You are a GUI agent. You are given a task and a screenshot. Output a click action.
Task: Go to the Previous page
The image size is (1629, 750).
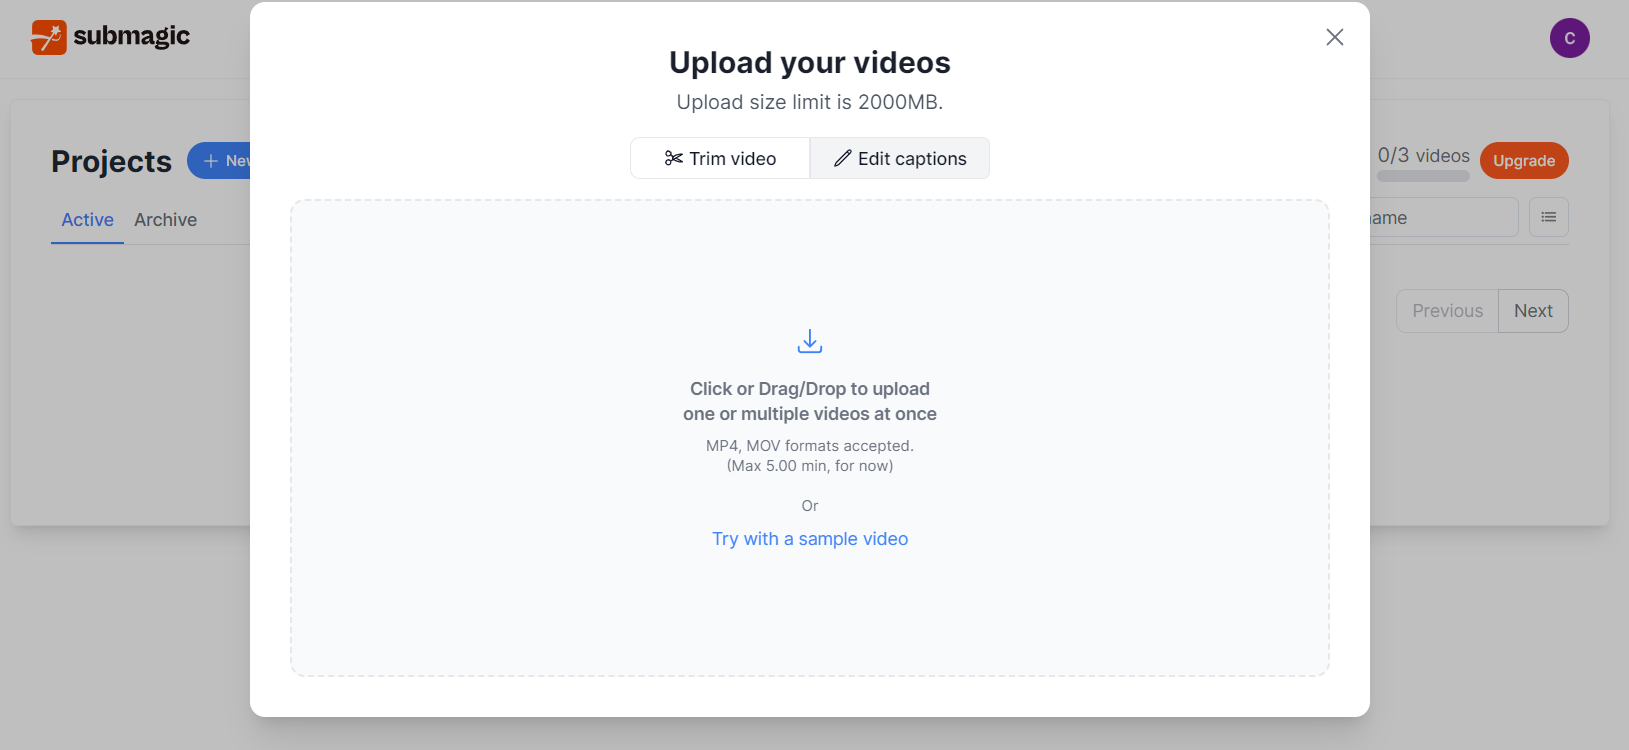pos(1447,311)
